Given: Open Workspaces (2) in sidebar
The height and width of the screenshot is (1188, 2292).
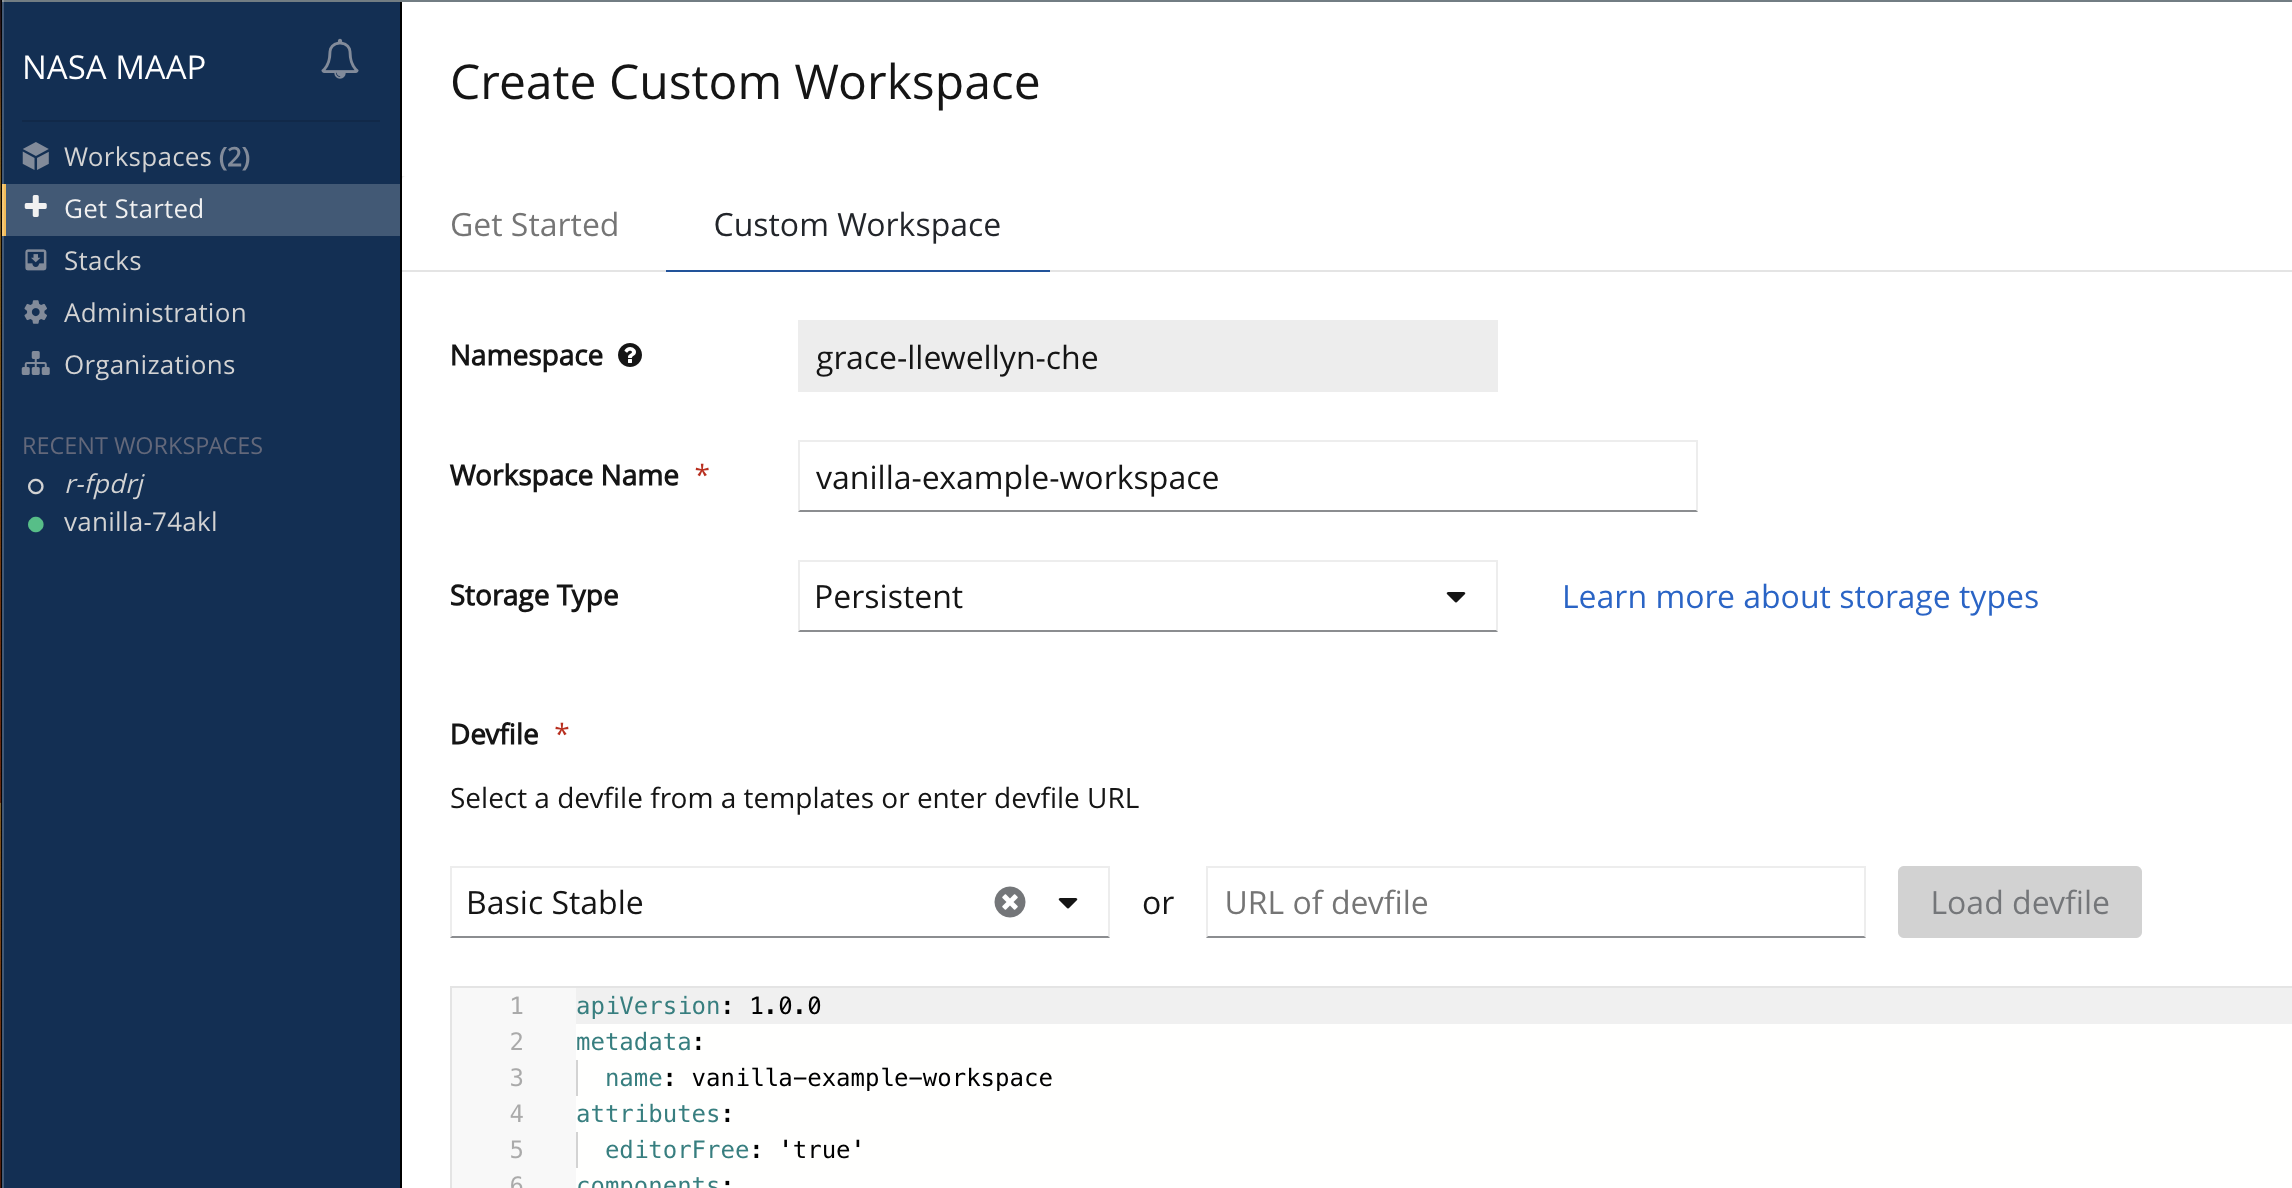Looking at the screenshot, I should pos(202,156).
